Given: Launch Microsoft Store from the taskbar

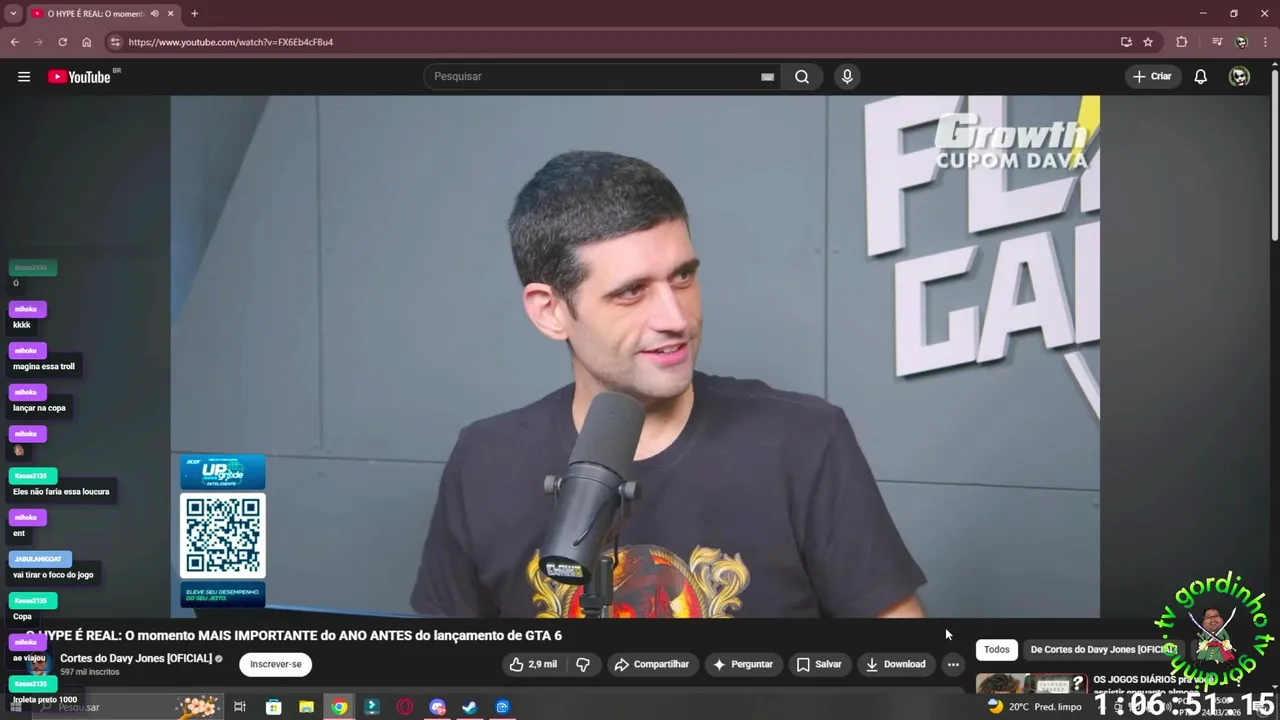Looking at the screenshot, I should pyautogui.click(x=273, y=707).
